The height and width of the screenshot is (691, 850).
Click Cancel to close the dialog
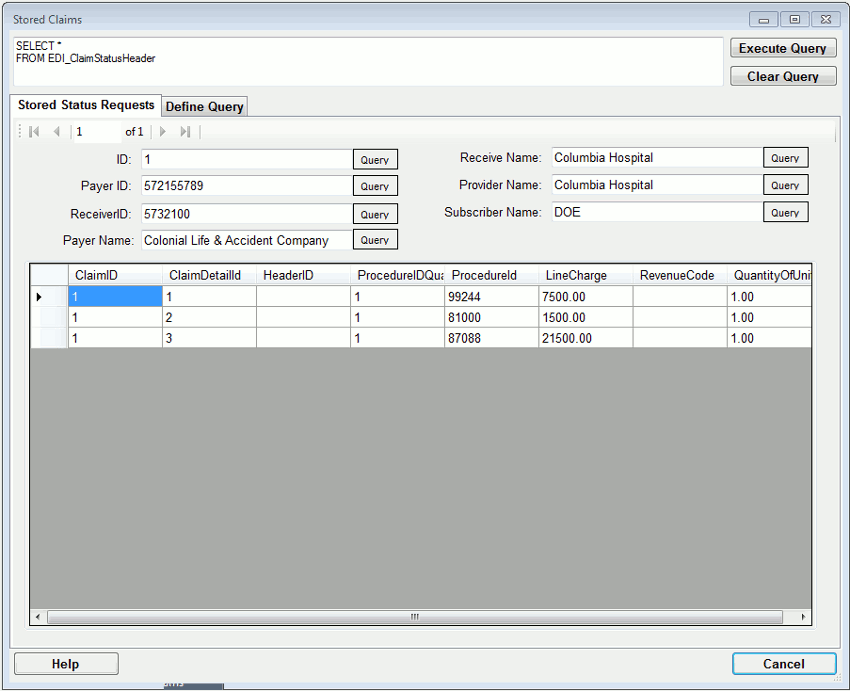[784, 663]
